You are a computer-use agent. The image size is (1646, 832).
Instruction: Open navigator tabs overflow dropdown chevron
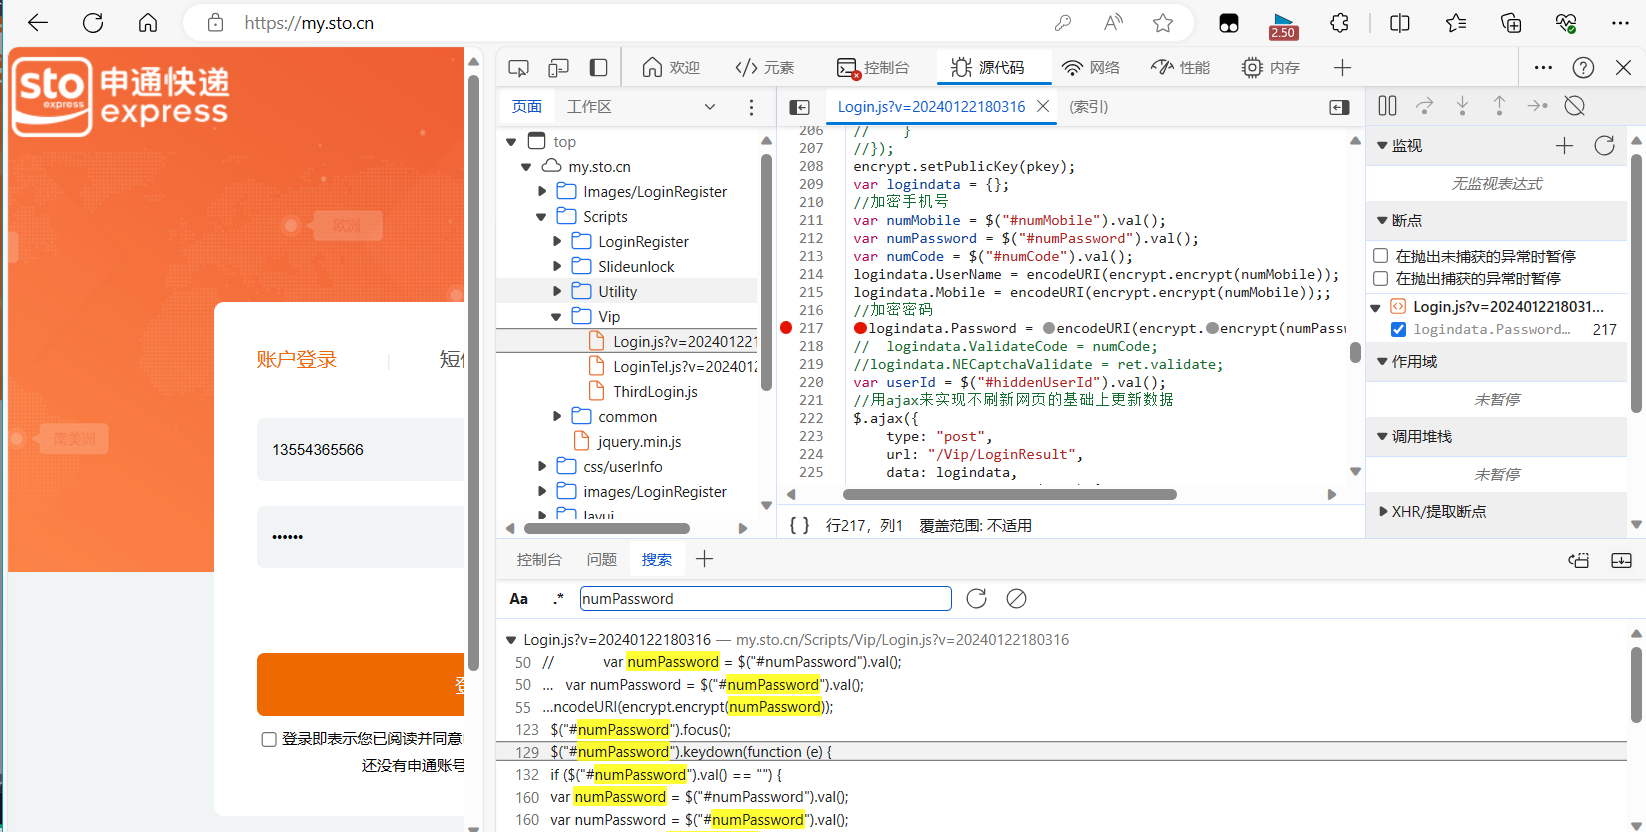710,107
